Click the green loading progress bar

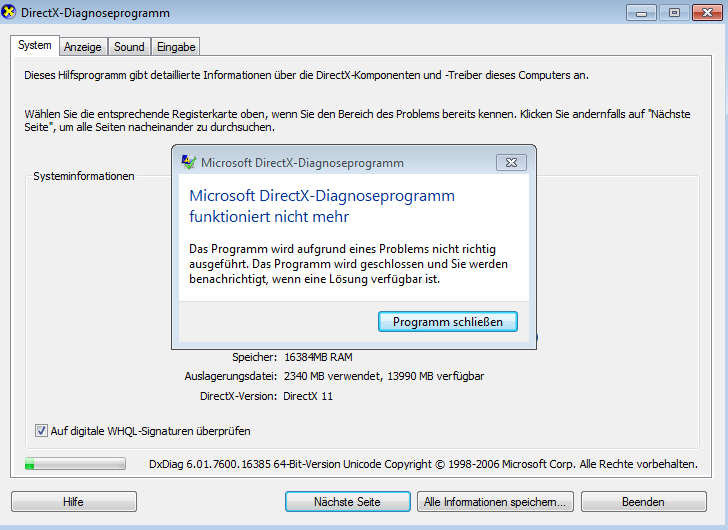point(75,464)
